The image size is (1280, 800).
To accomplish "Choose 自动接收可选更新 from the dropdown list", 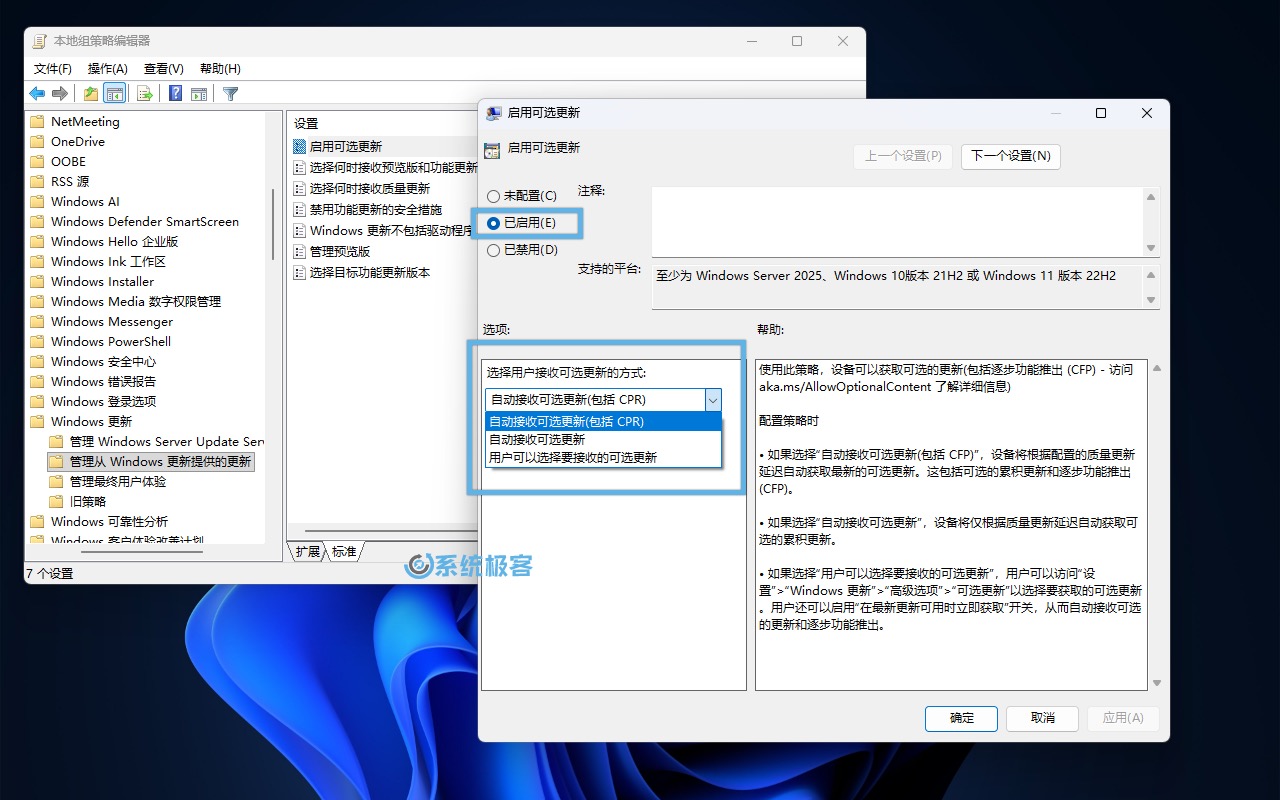I will [x=537, y=439].
